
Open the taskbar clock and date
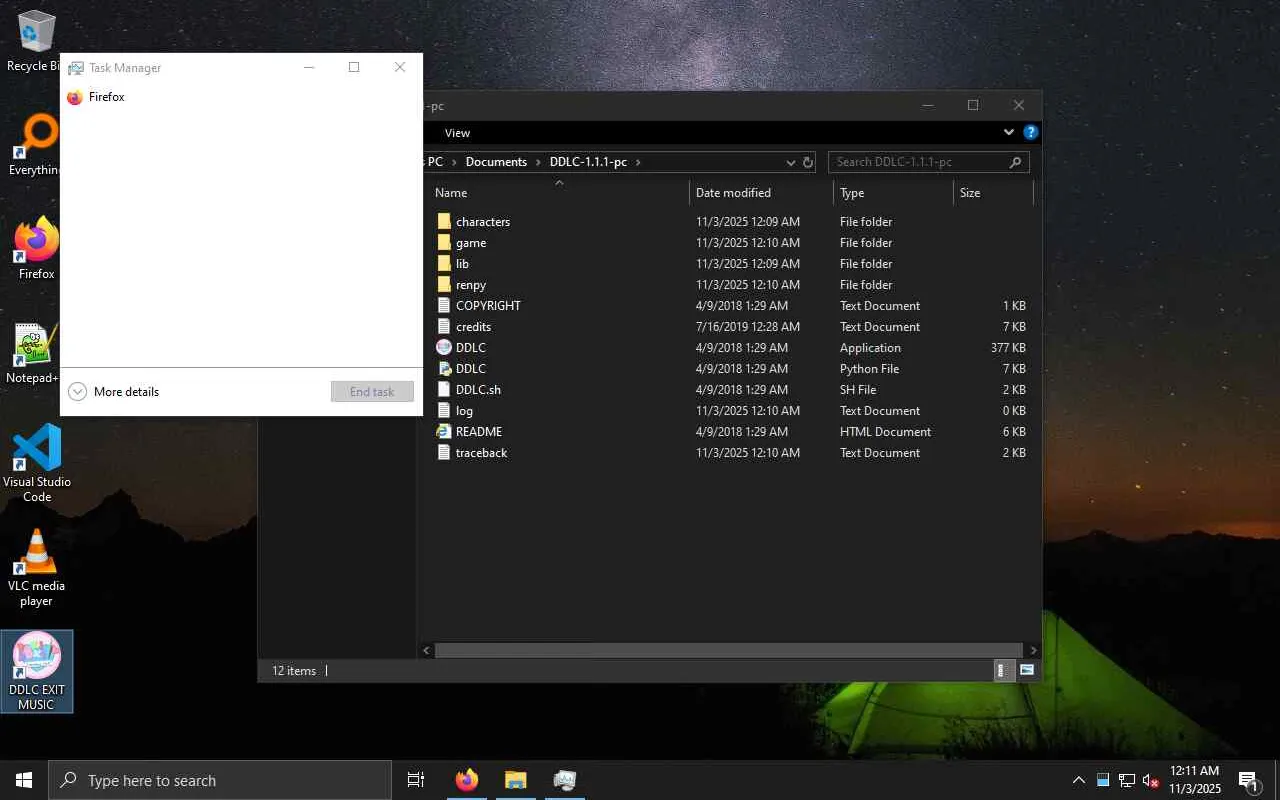coord(1195,780)
